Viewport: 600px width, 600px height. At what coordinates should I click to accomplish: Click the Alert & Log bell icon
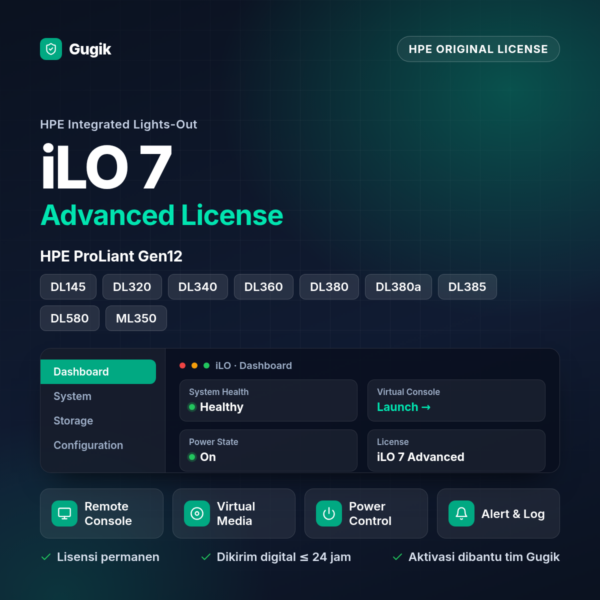tap(461, 514)
